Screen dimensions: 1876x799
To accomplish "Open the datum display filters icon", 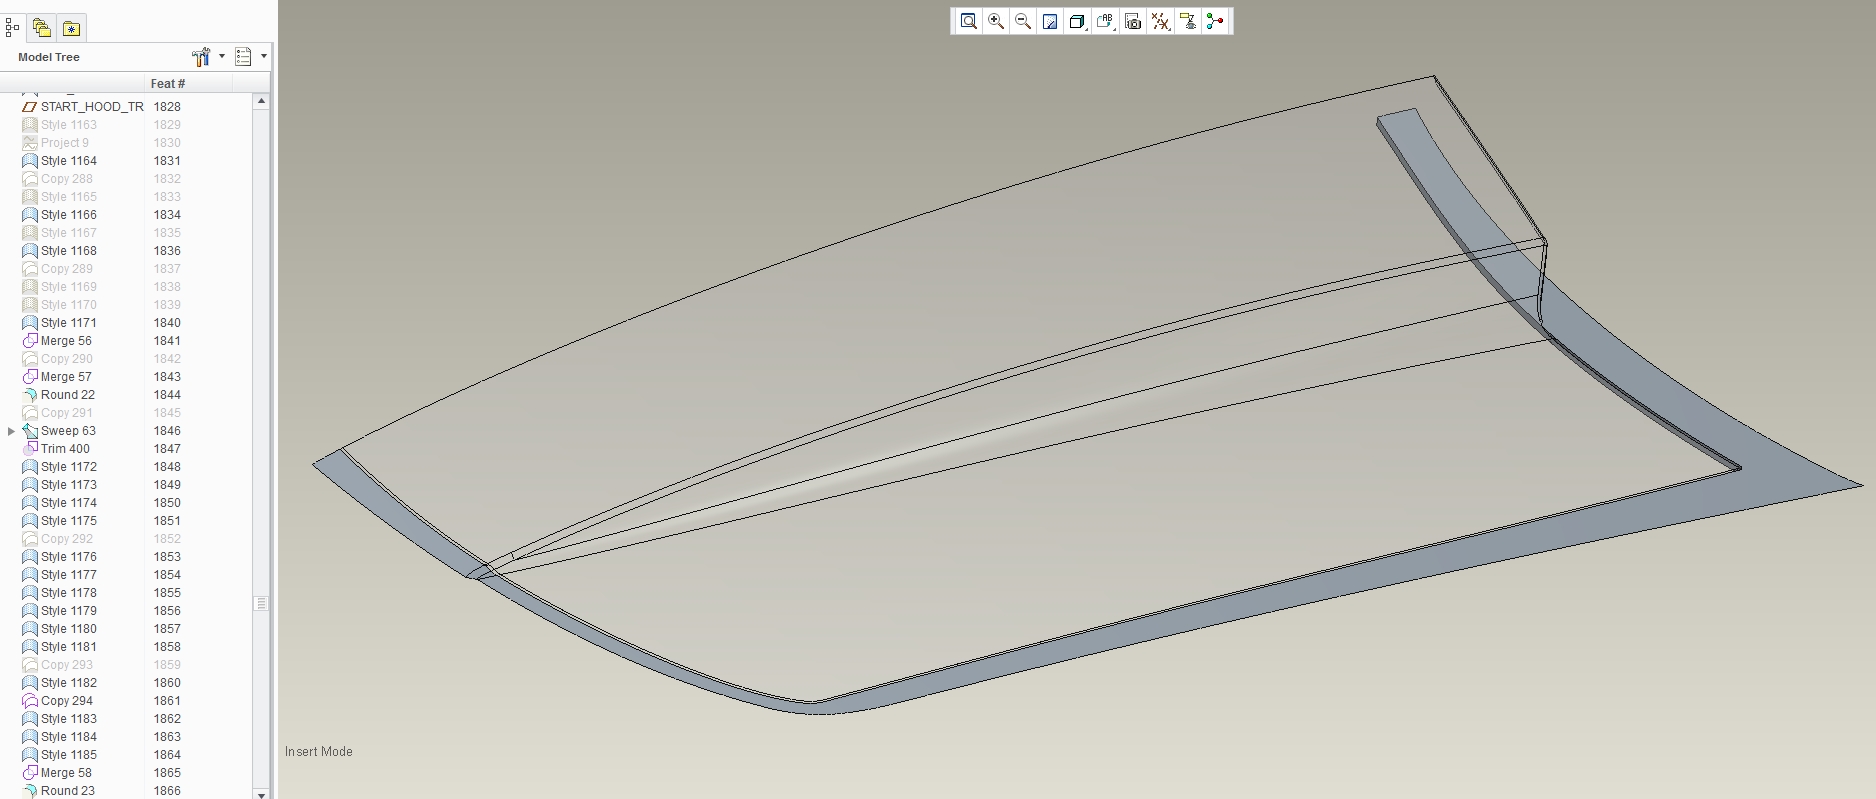I will (x=1160, y=21).
